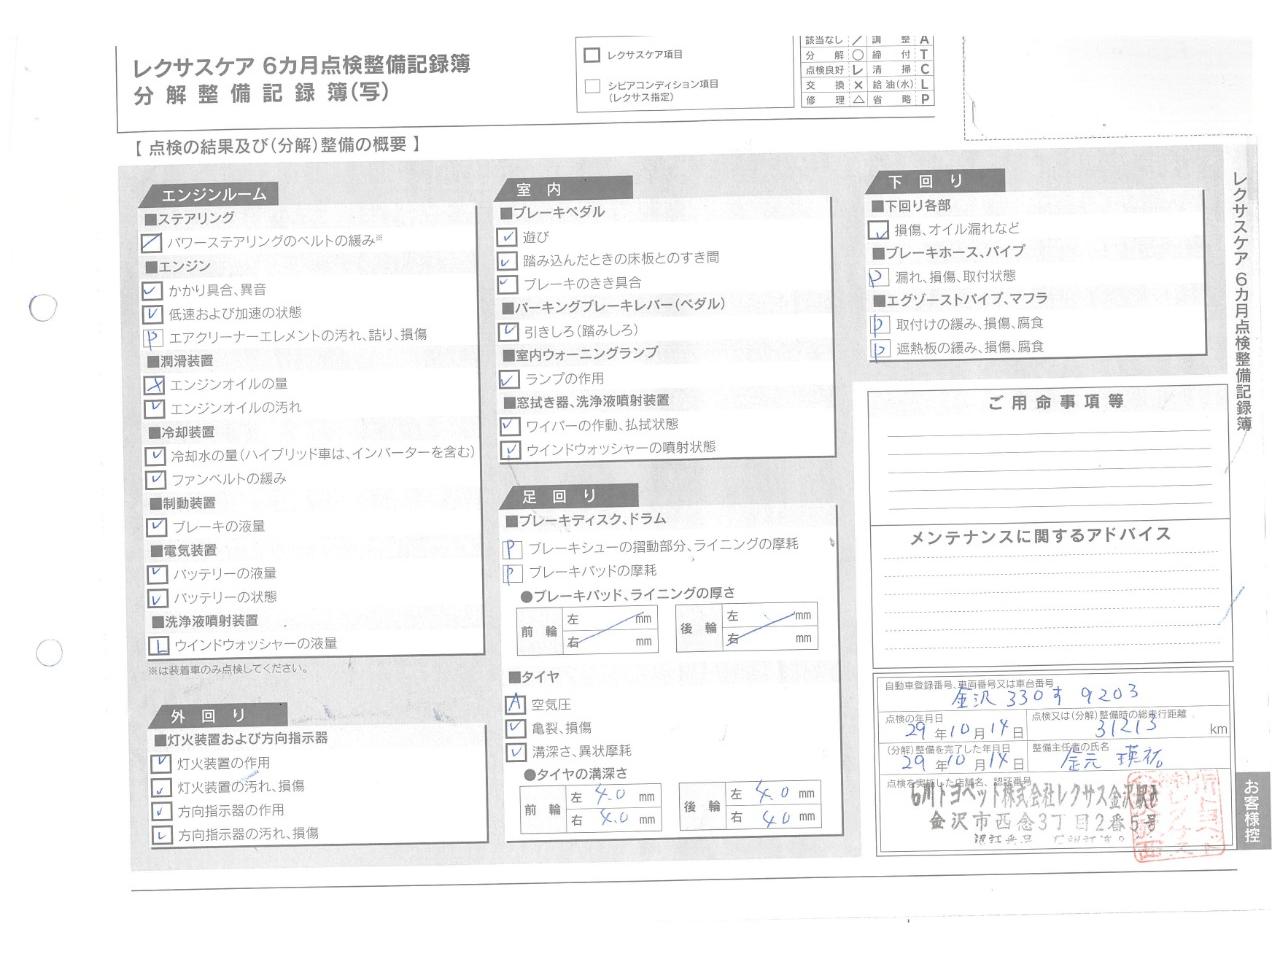Toggle the 灯火装置の汚れ、損傷 checkbox
This screenshot has height=960, width=1280.
160,787
